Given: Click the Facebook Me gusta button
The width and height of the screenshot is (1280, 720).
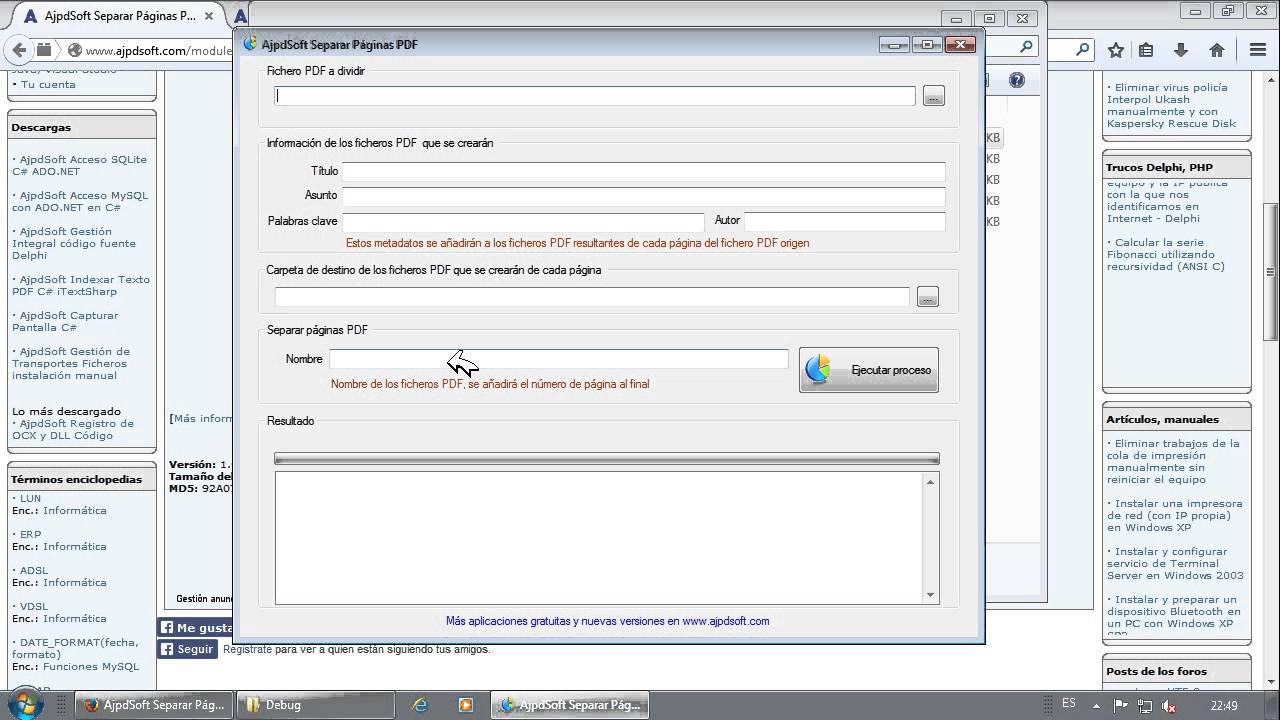Looking at the screenshot, I should tap(195, 628).
